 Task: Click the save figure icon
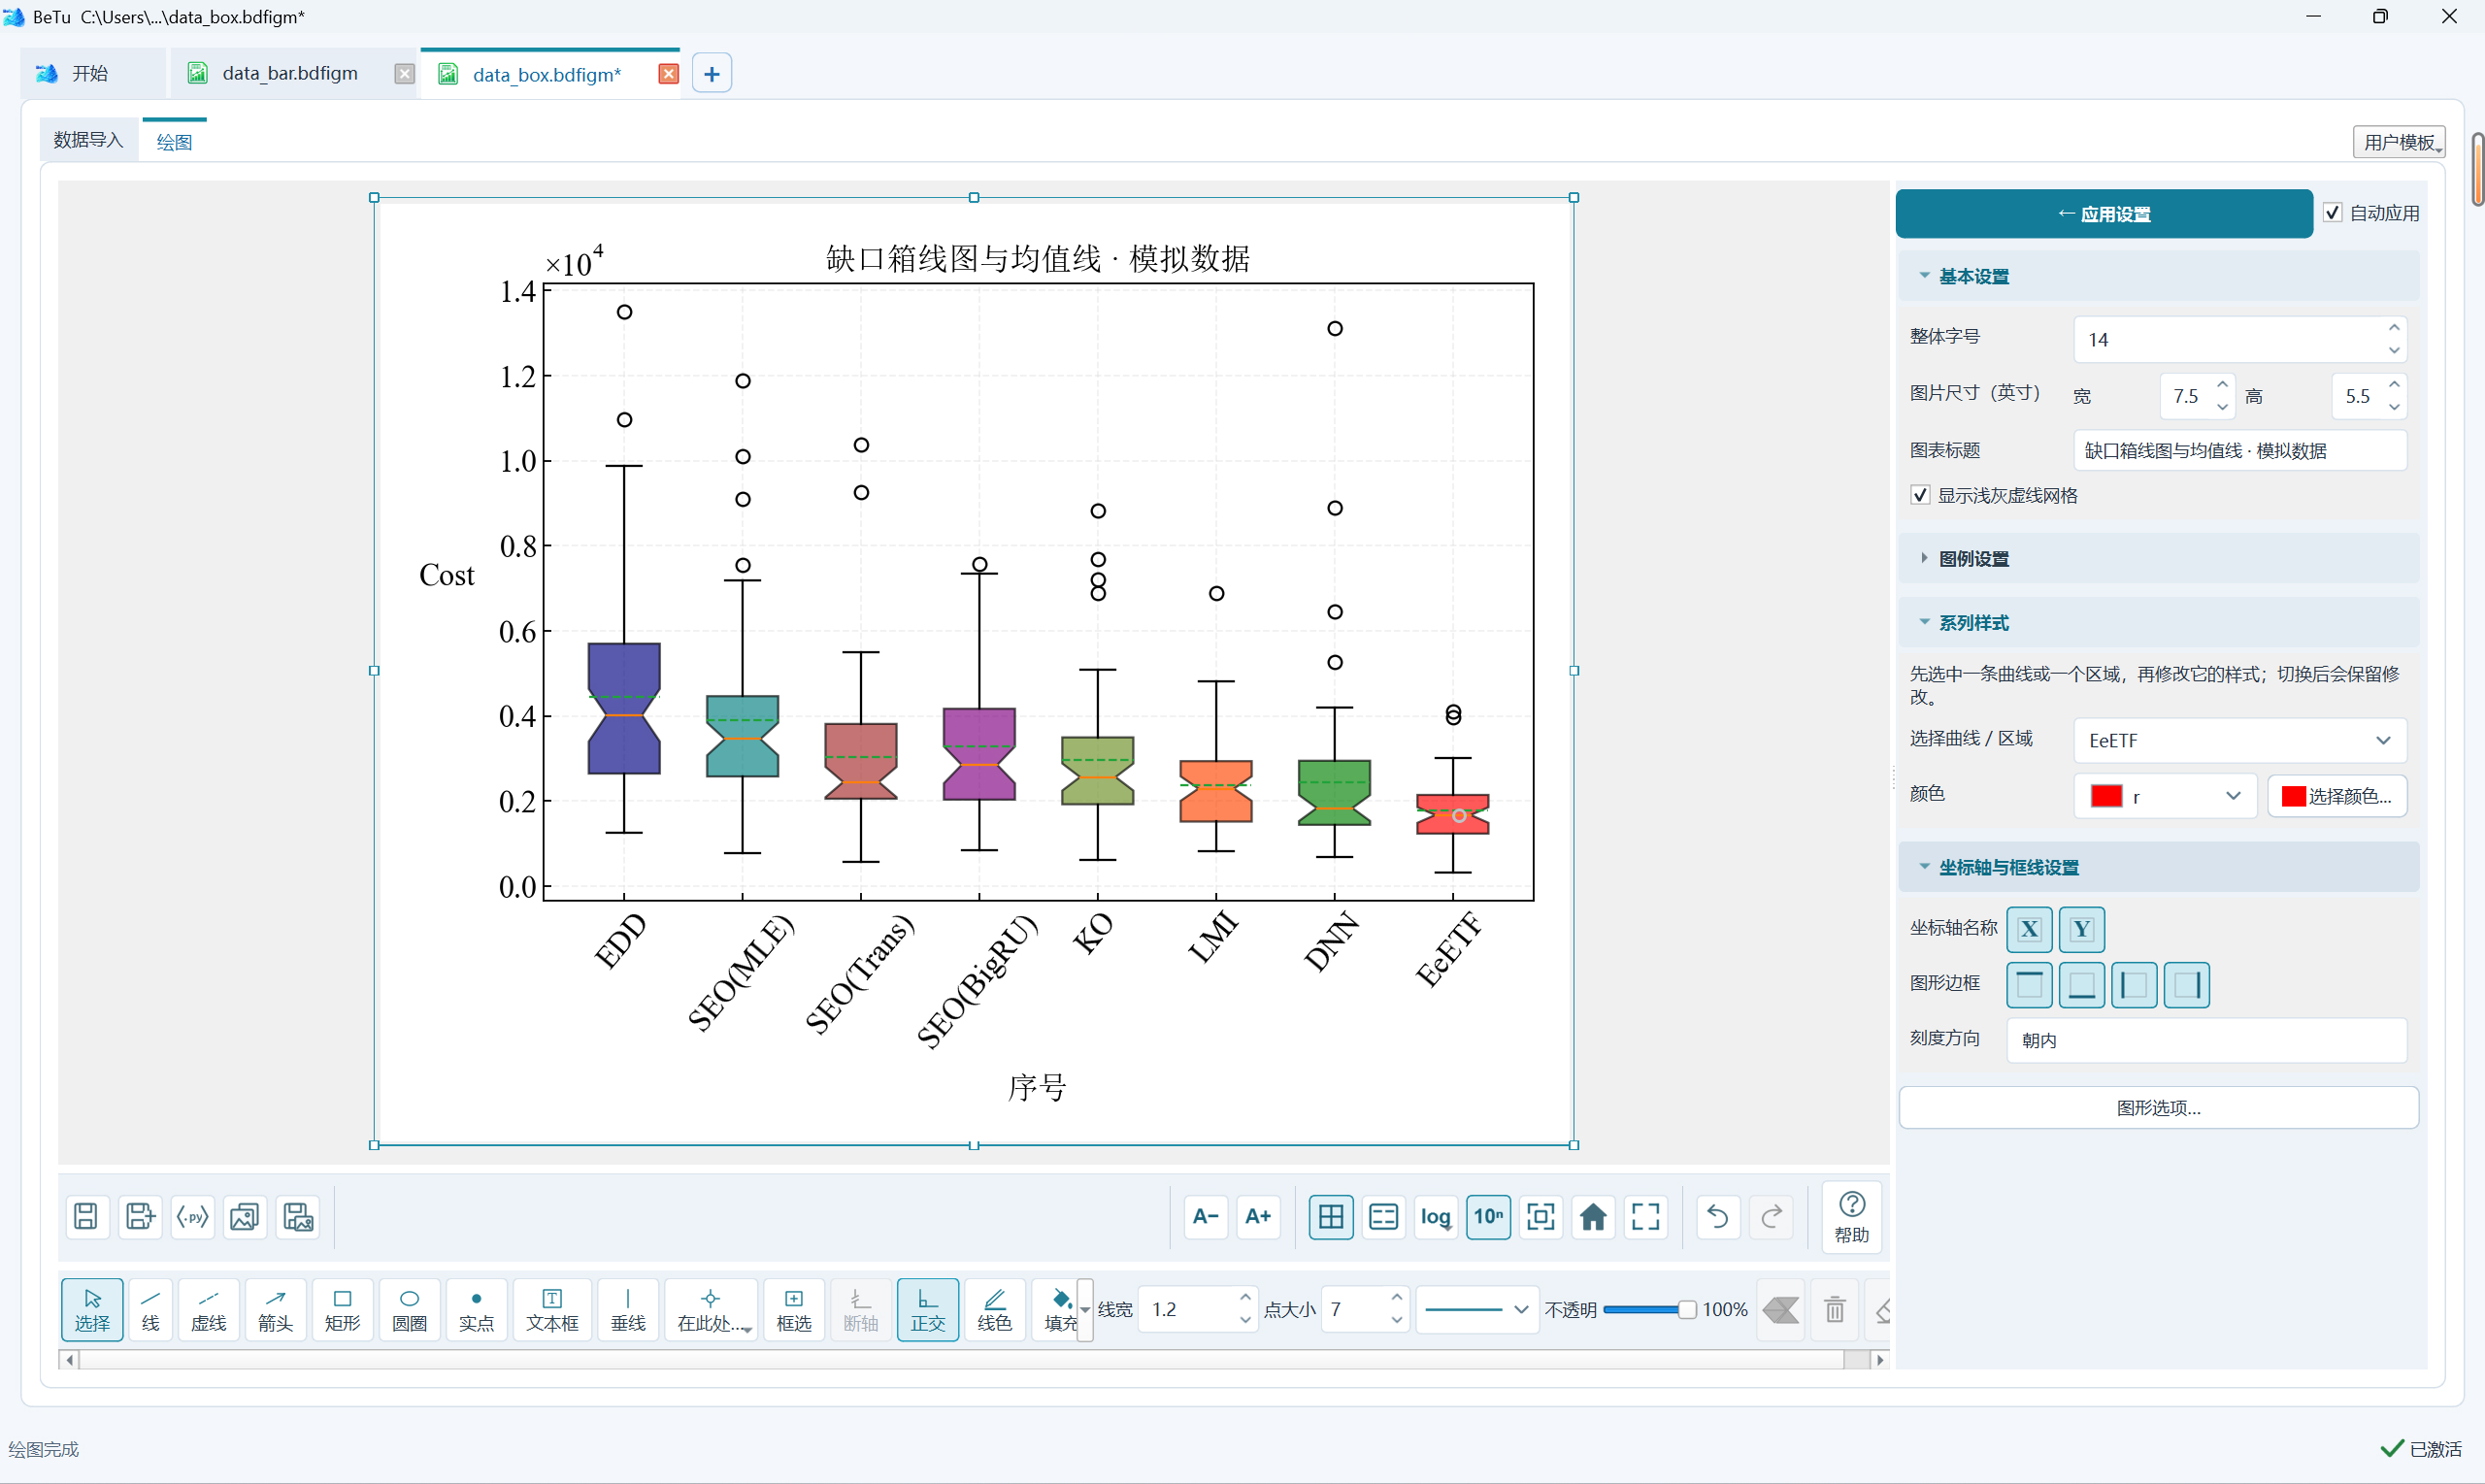[86, 1216]
